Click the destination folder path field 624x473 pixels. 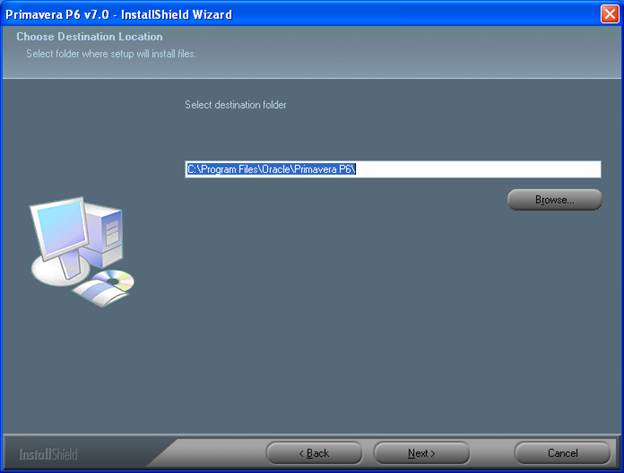click(x=393, y=169)
